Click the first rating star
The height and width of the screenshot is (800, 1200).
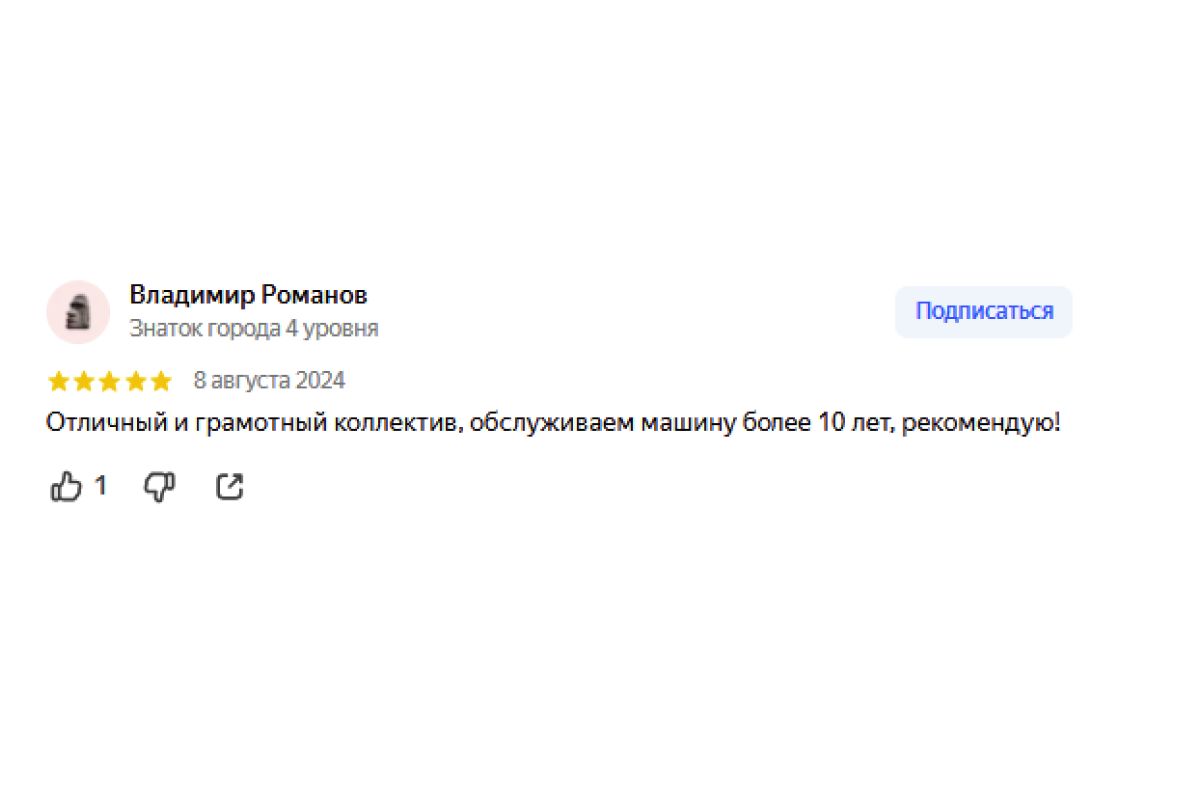coord(58,381)
